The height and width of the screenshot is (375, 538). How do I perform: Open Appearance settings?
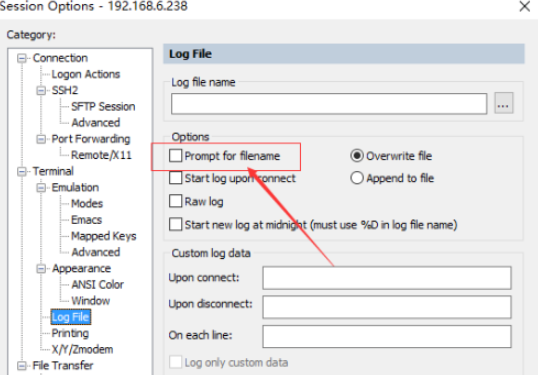click(81, 268)
